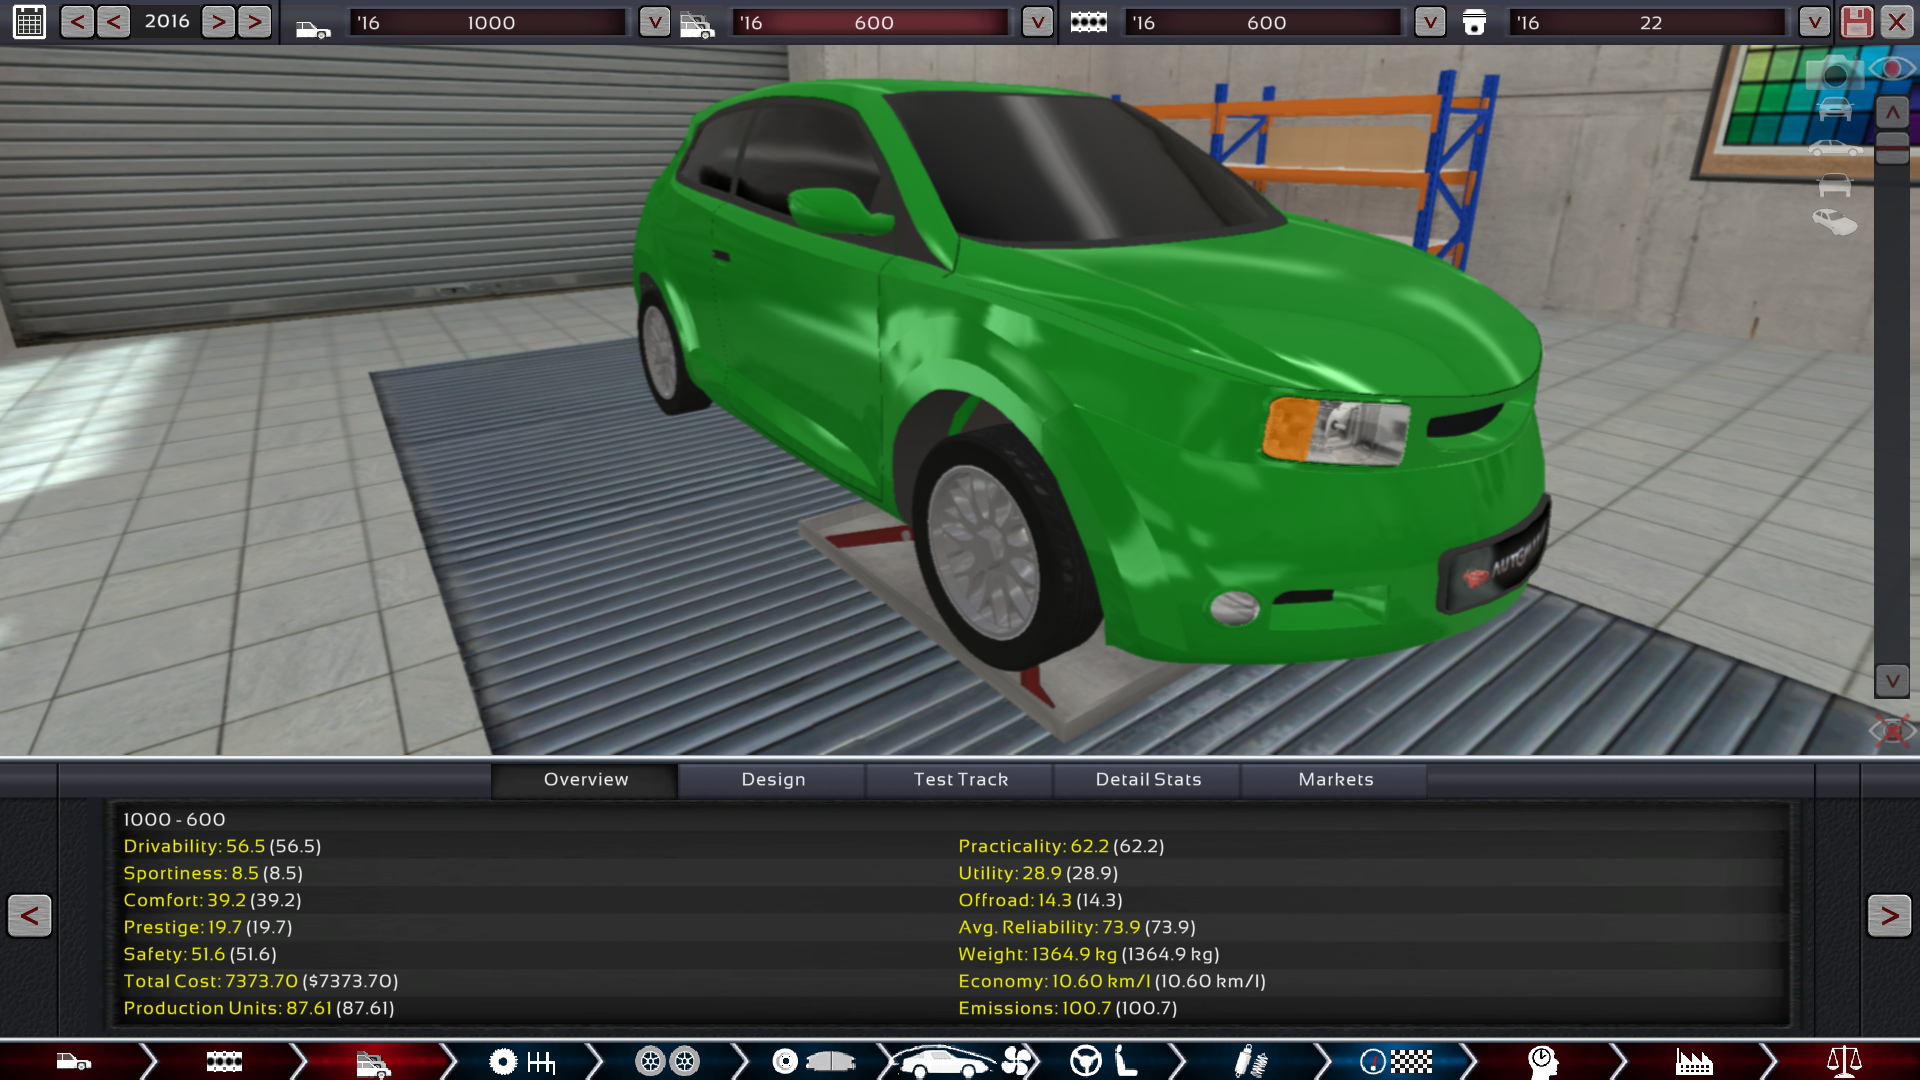The image size is (1920, 1080).
Task: Toggle the eye visibility icon
Action: coord(1891,68)
